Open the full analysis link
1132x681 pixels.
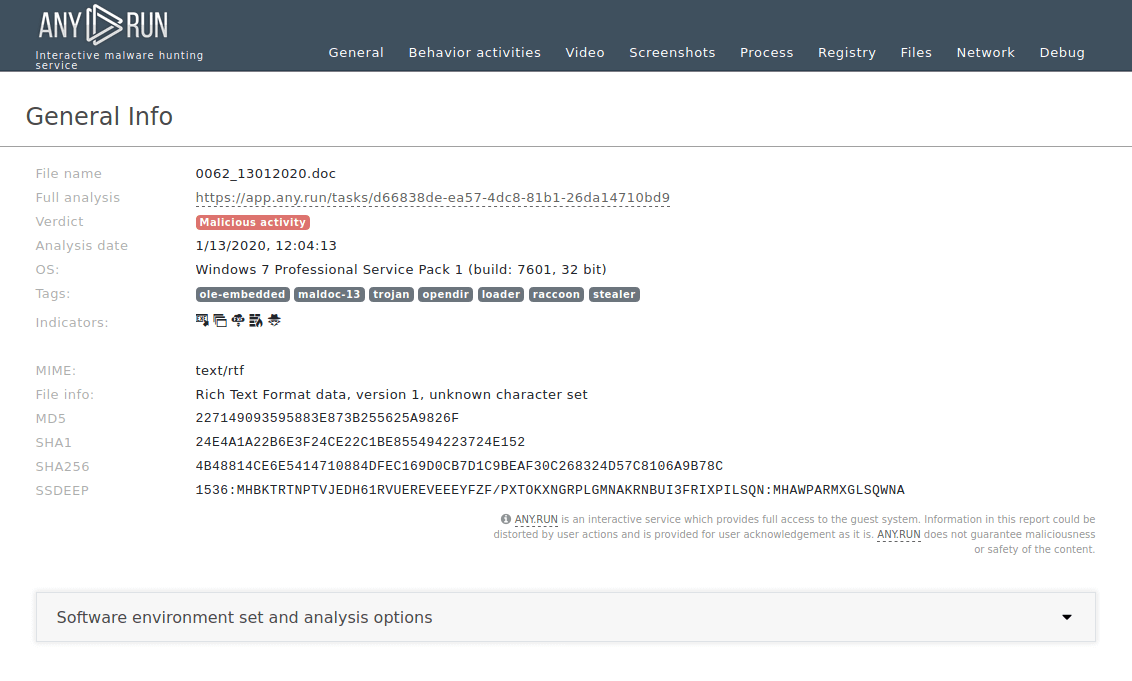tap(433, 197)
